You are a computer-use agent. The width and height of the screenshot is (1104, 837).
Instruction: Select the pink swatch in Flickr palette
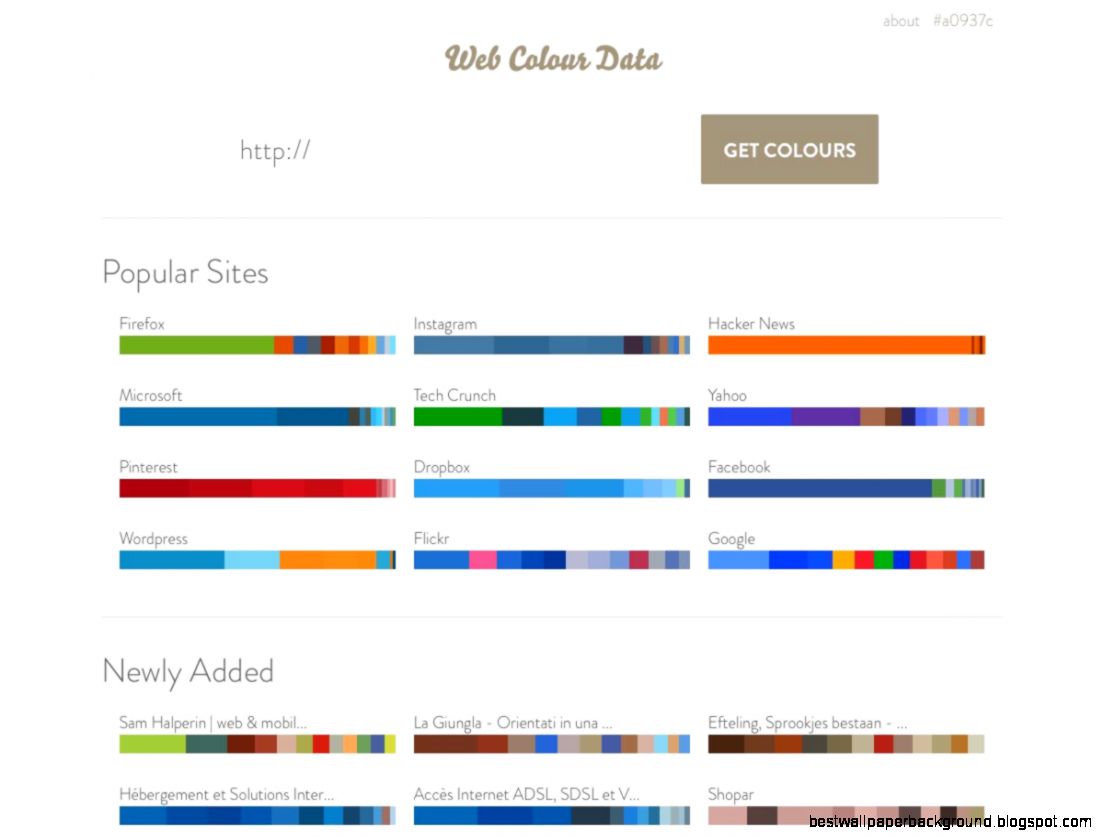coord(483,560)
